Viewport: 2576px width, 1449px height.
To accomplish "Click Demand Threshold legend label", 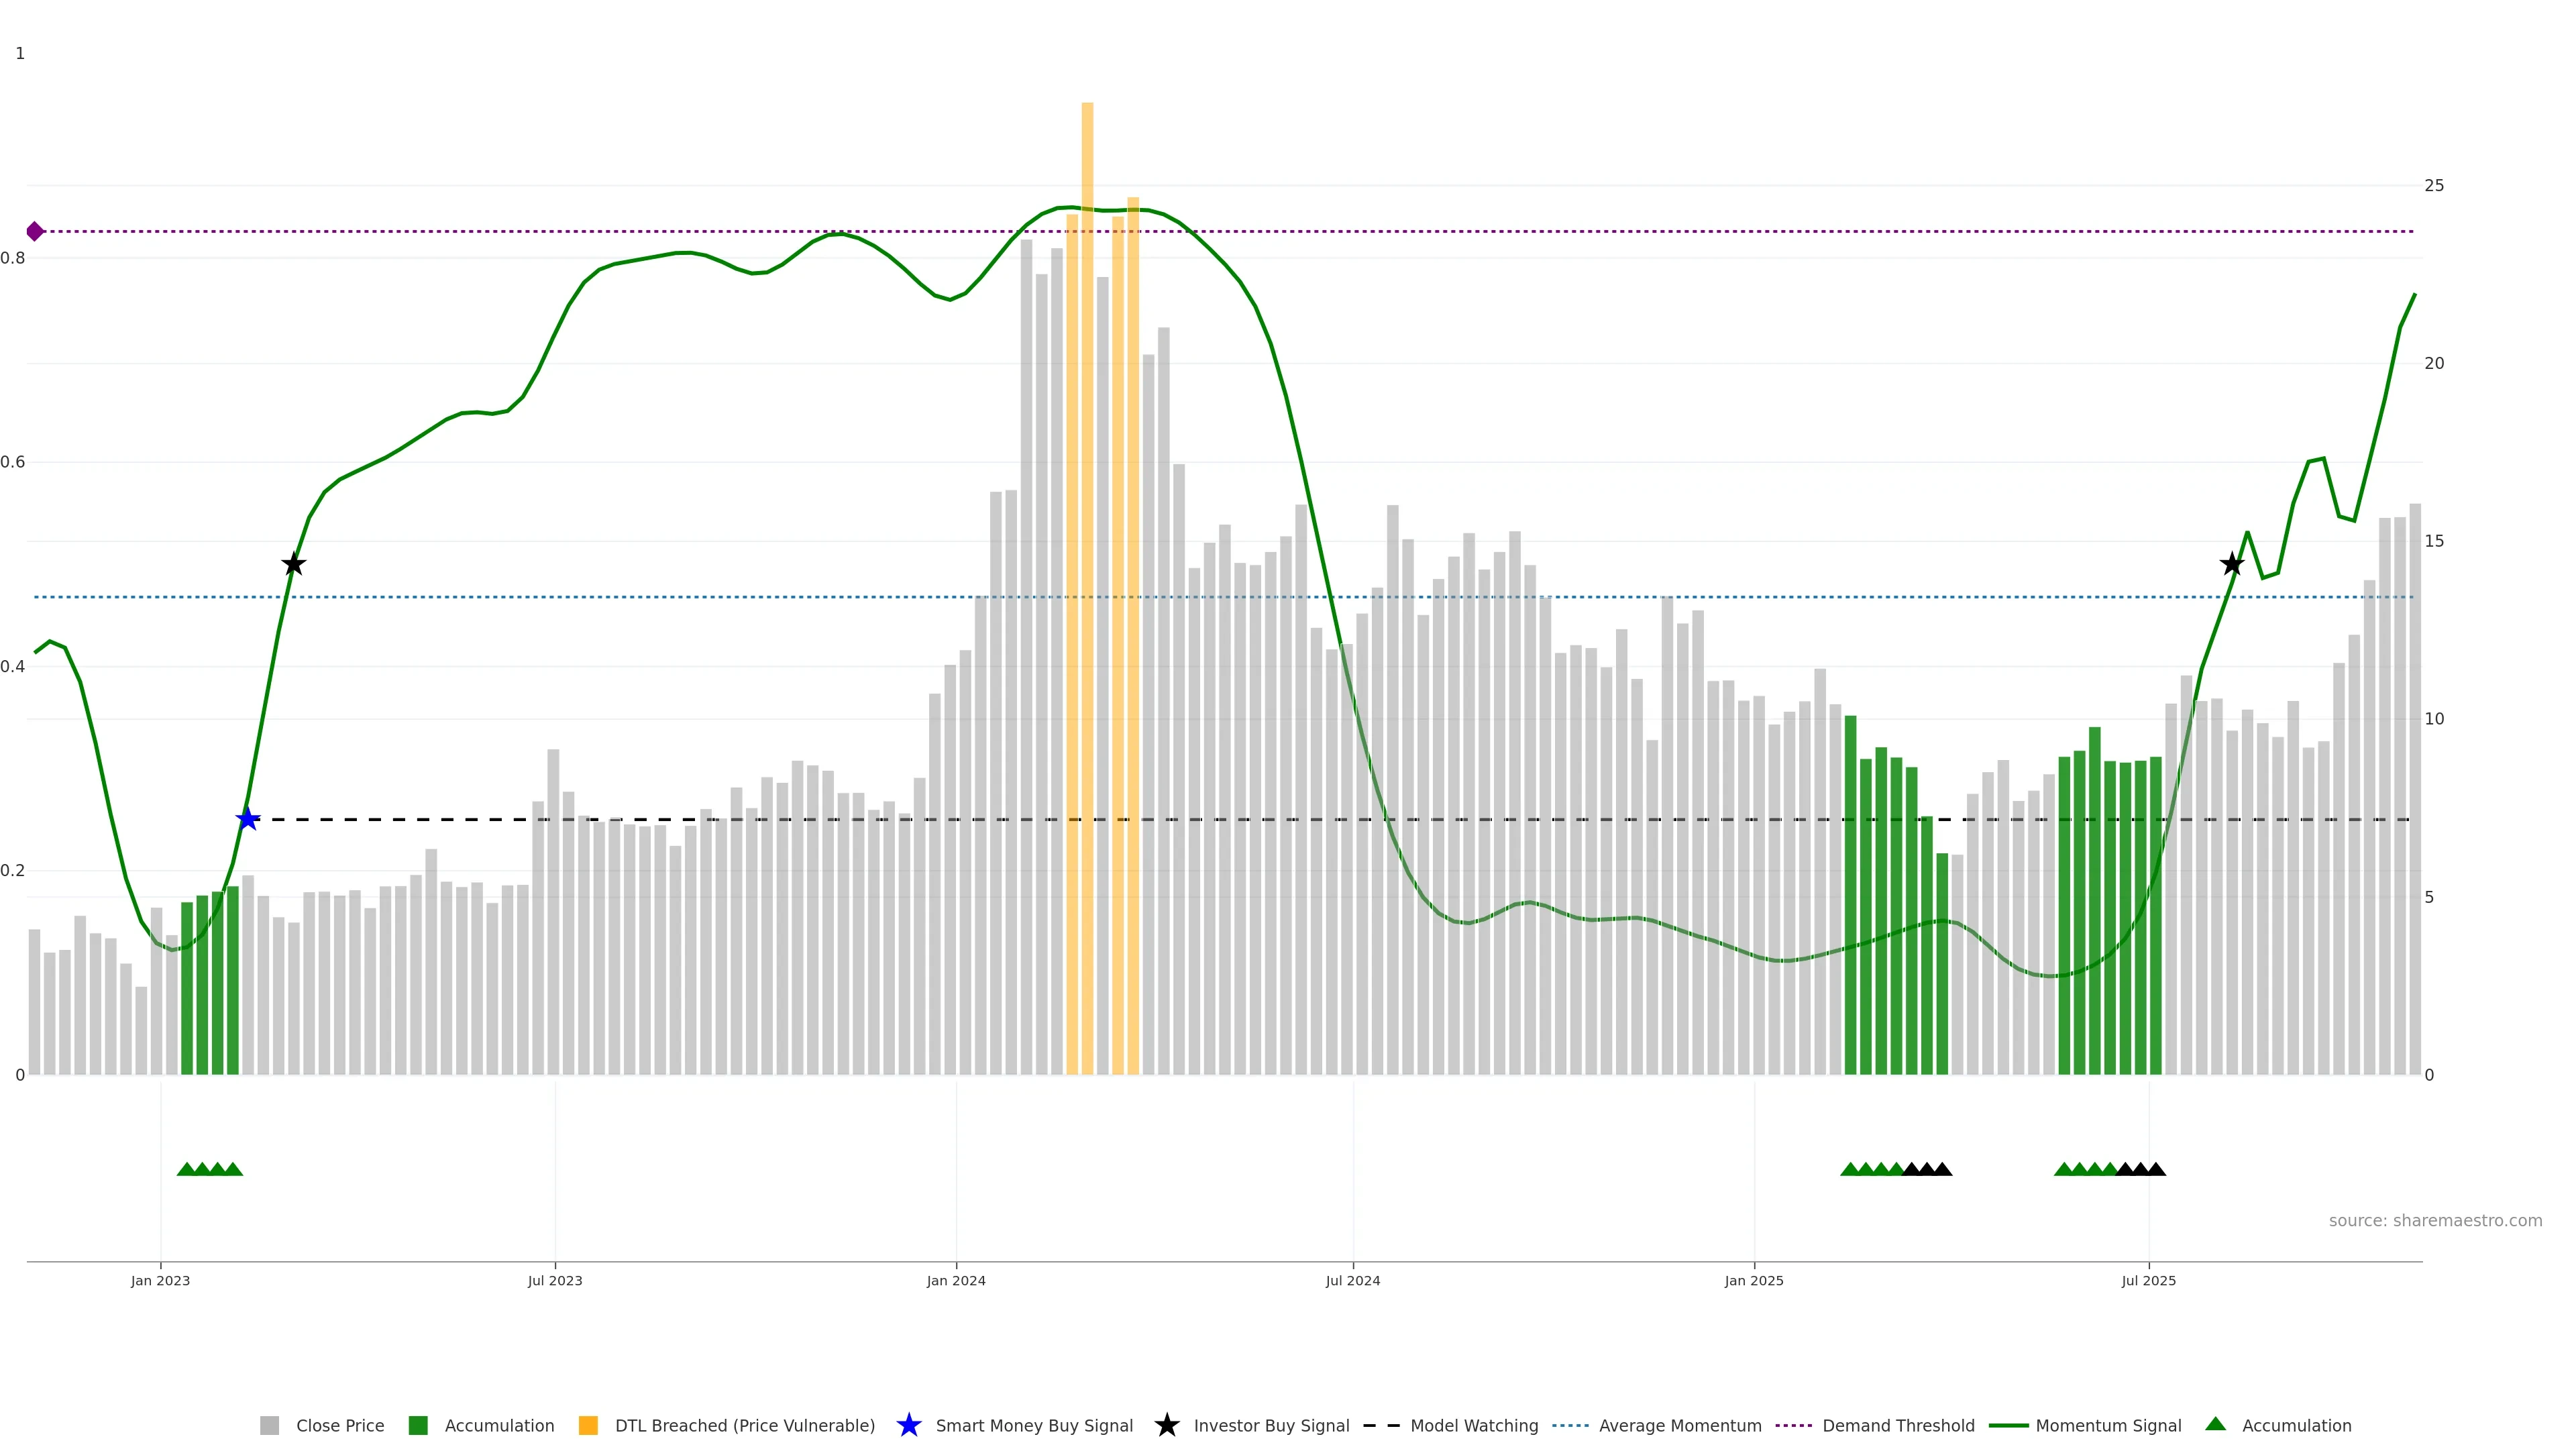I will click(1898, 1425).
